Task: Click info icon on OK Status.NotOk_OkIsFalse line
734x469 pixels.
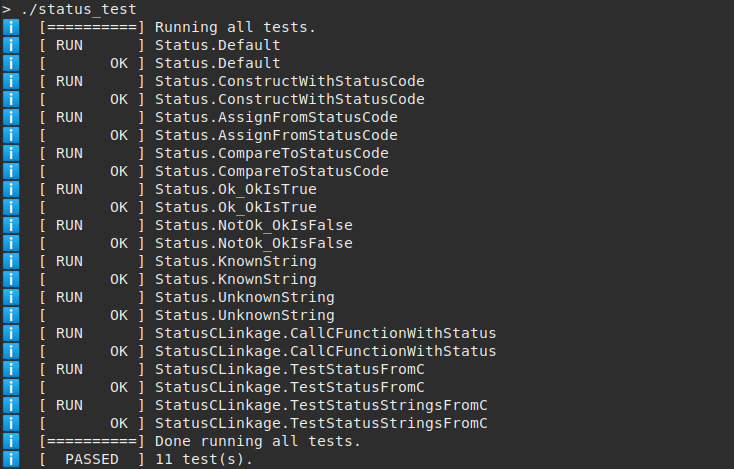Action: tap(12, 243)
